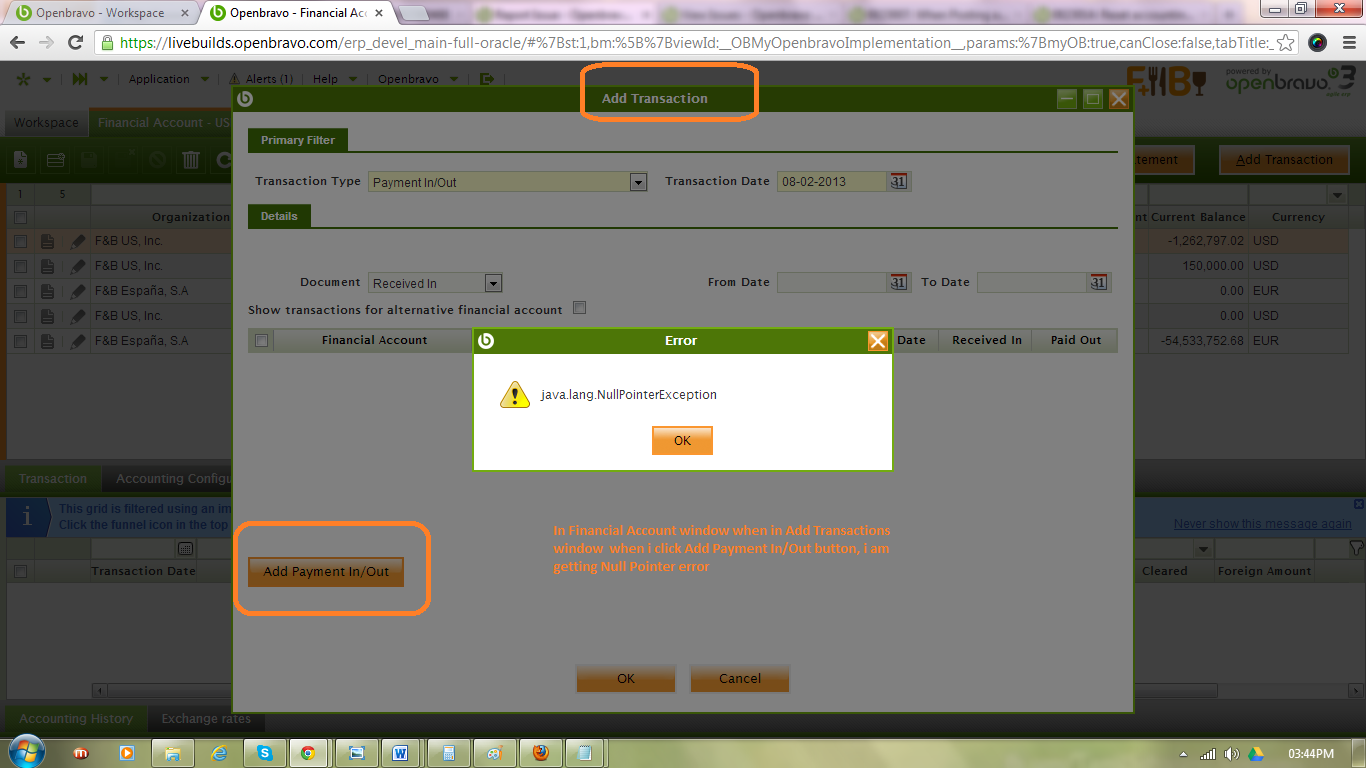Switch to the Transaction child tab
The width and height of the screenshot is (1366, 768).
(53, 479)
